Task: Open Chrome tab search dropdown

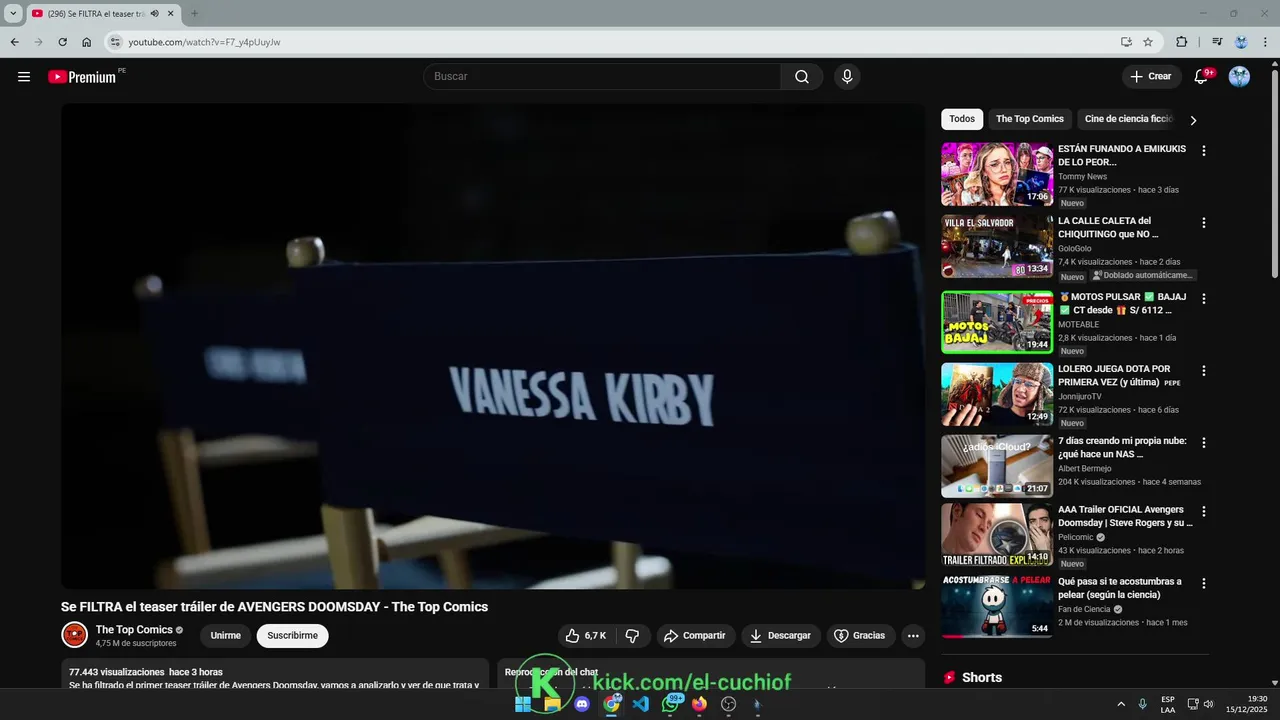Action: coord(13,13)
